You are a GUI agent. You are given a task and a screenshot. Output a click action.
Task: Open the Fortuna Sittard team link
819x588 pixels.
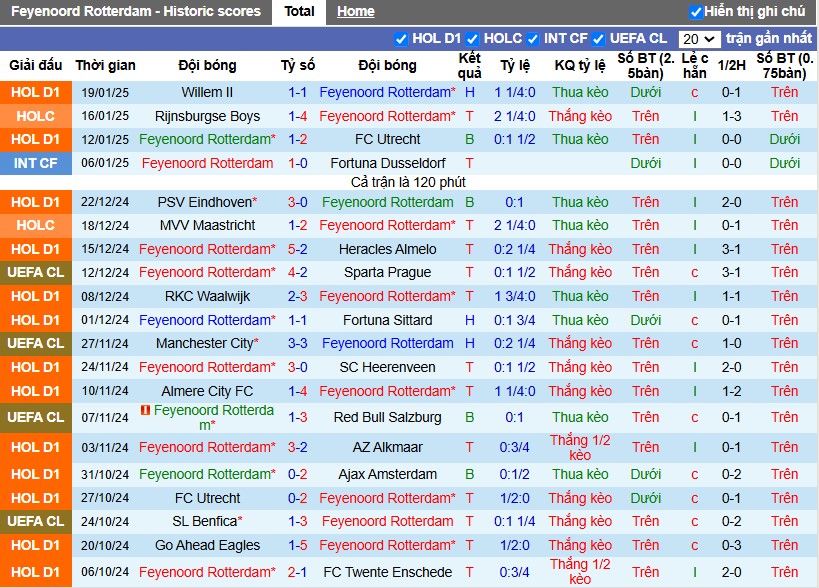pyautogui.click(x=388, y=320)
